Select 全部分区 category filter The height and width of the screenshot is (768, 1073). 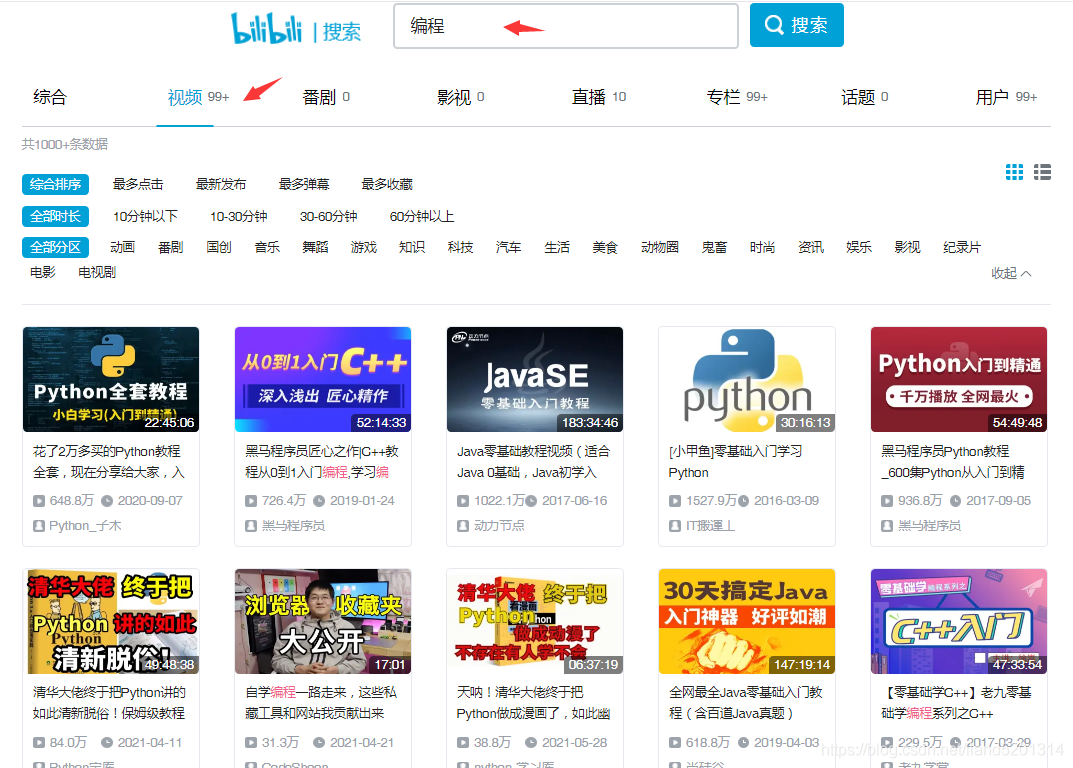pos(55,247)
